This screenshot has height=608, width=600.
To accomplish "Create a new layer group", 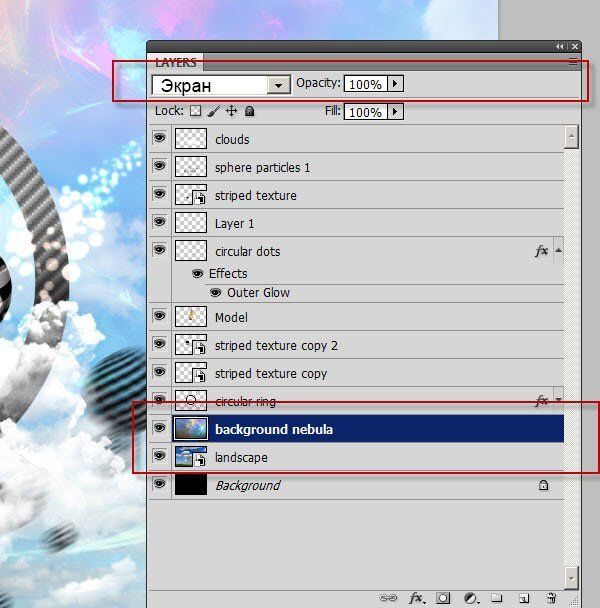I will pyautogui.click(x=496, y=598).
